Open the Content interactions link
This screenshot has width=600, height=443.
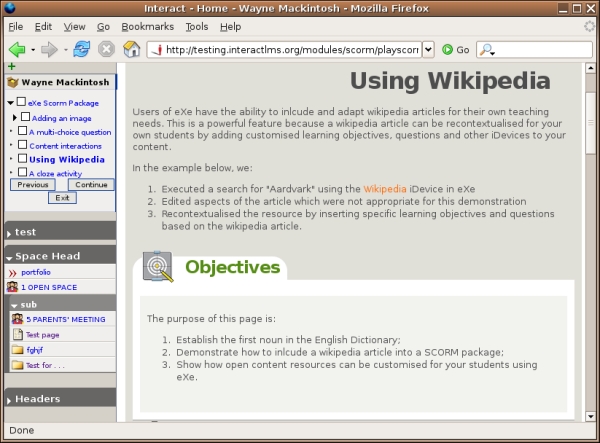(65, 146)
